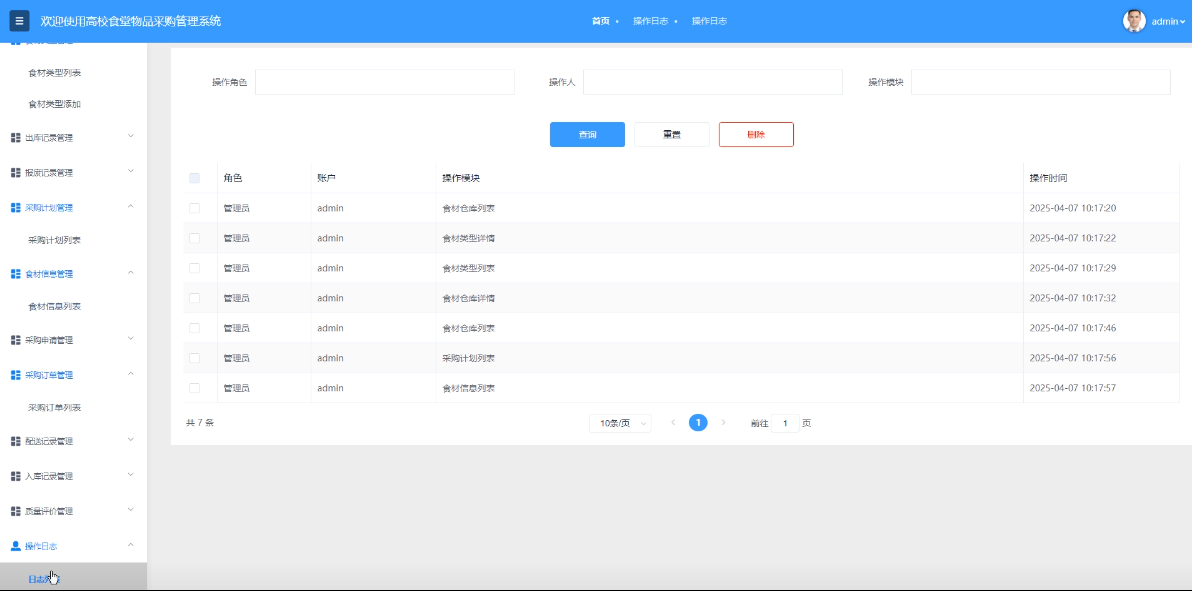Check the 食材信息列表 row checkbox
The image size is (1192, 591).
tap(195, 388)
